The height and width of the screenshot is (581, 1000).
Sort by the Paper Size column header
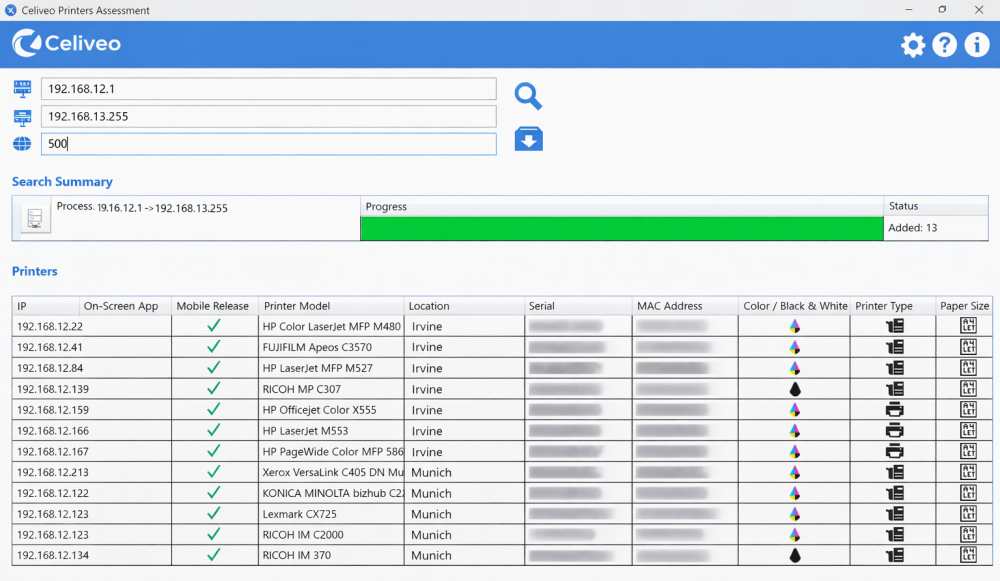tap(964, 306)
